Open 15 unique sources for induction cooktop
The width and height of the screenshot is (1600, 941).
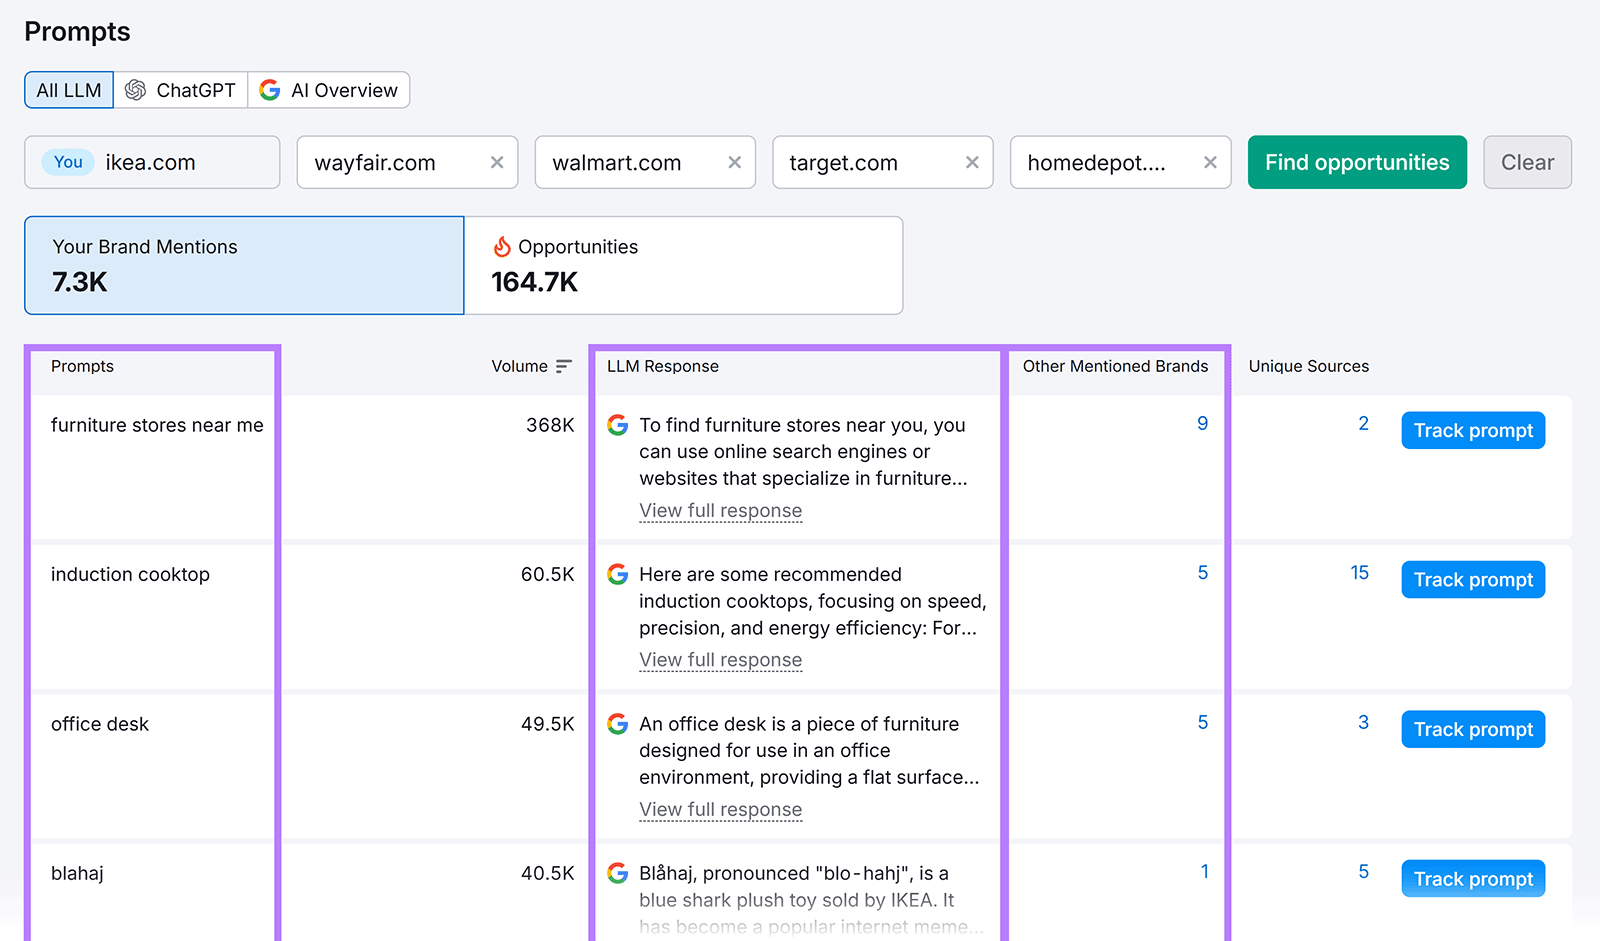pyautogui.click(x=1359, y=573)
